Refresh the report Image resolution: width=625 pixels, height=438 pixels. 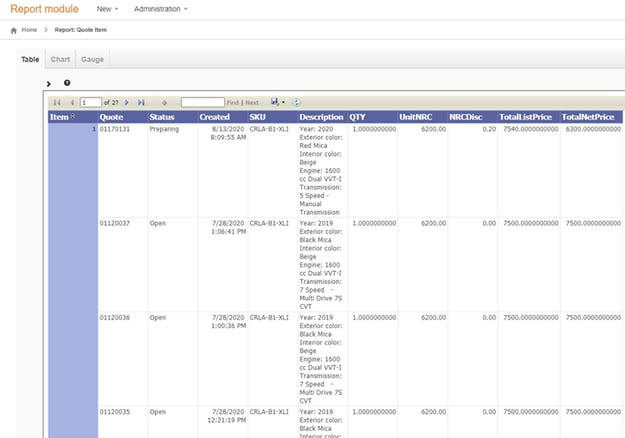(x=296, y=102)
